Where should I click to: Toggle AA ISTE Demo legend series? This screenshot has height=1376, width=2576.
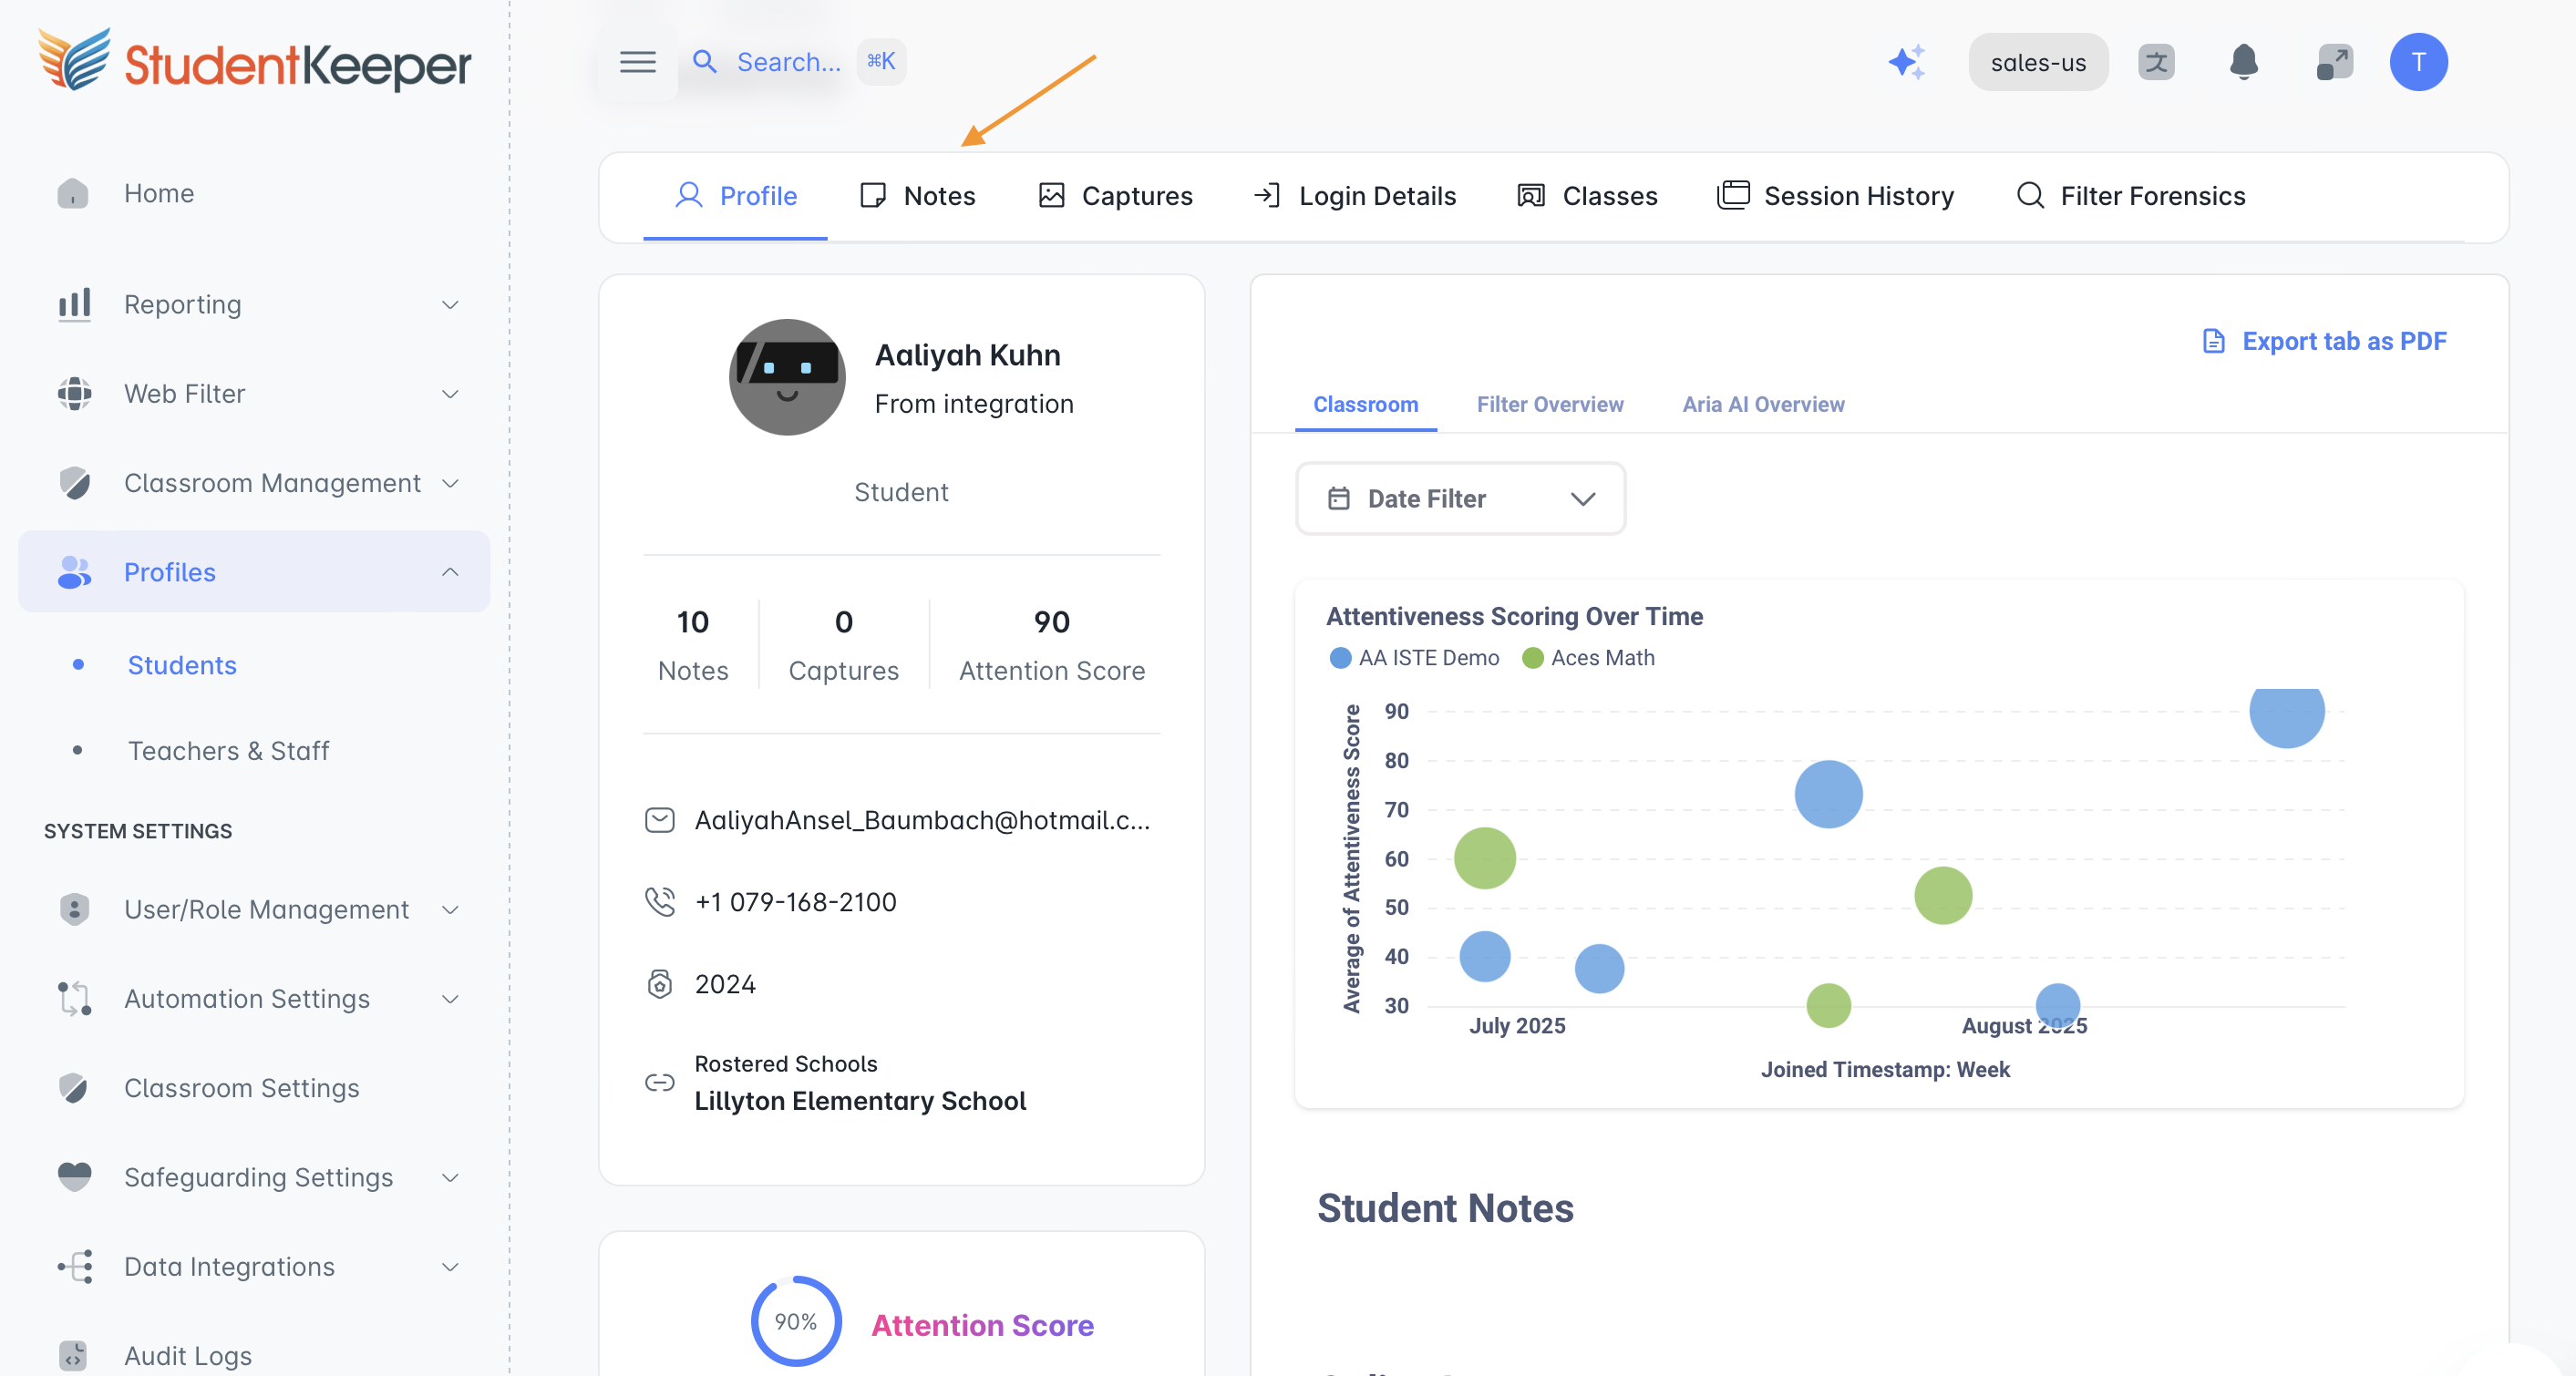1414,658
